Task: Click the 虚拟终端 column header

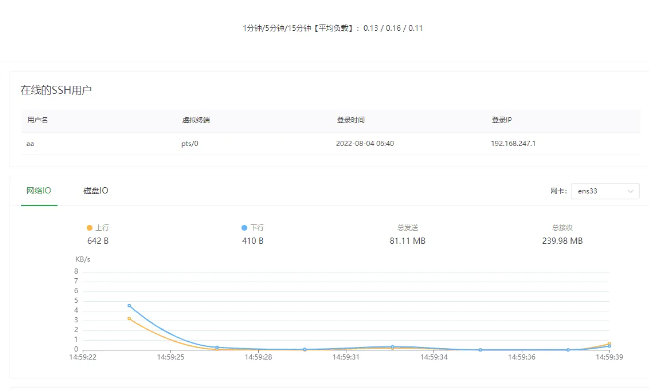Action: click(x=196, y=120)
